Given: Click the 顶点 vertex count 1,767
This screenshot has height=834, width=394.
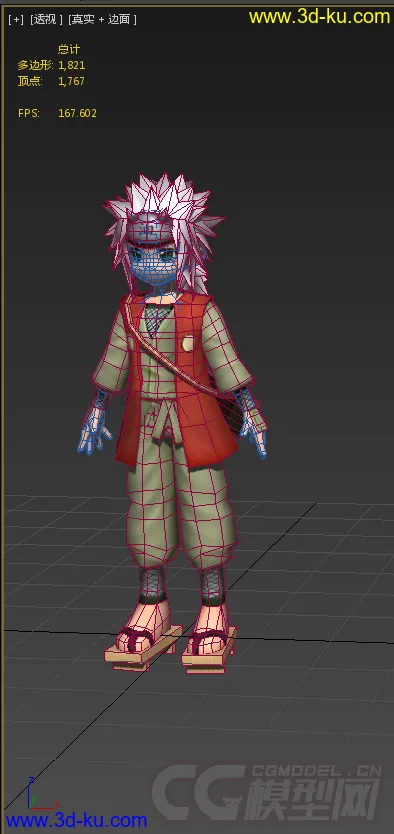Looking at the screenshot, I should [x=71, y=81].
